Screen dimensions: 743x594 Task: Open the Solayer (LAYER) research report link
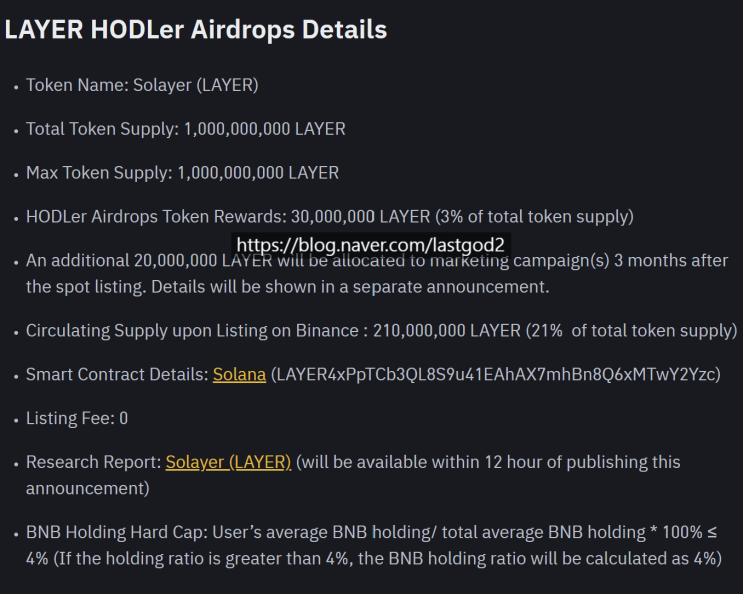(x=228, y=462)
